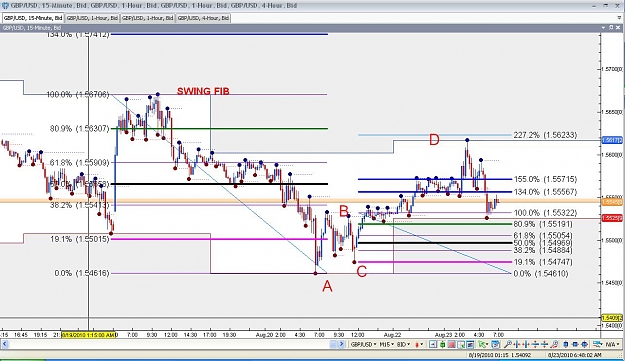This screenshot has width=625, height=361.
Task: Click the 19.1% (1.54747) fib label
Action: [543, 262]
